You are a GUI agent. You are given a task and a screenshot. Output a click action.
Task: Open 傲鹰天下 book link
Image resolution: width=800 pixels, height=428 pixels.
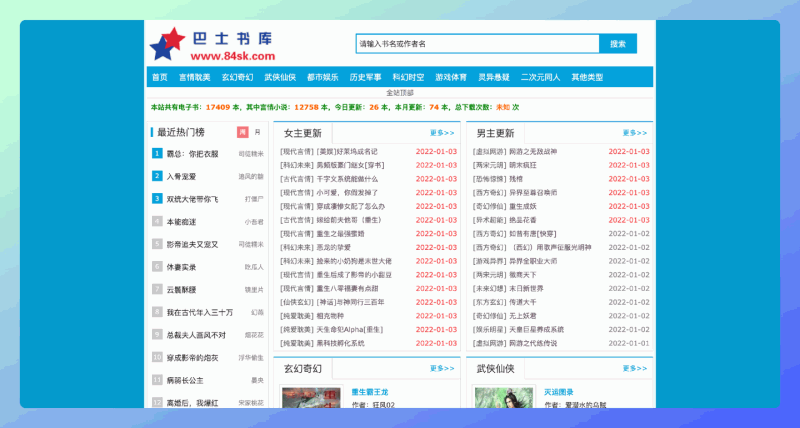tap(523, 275)
